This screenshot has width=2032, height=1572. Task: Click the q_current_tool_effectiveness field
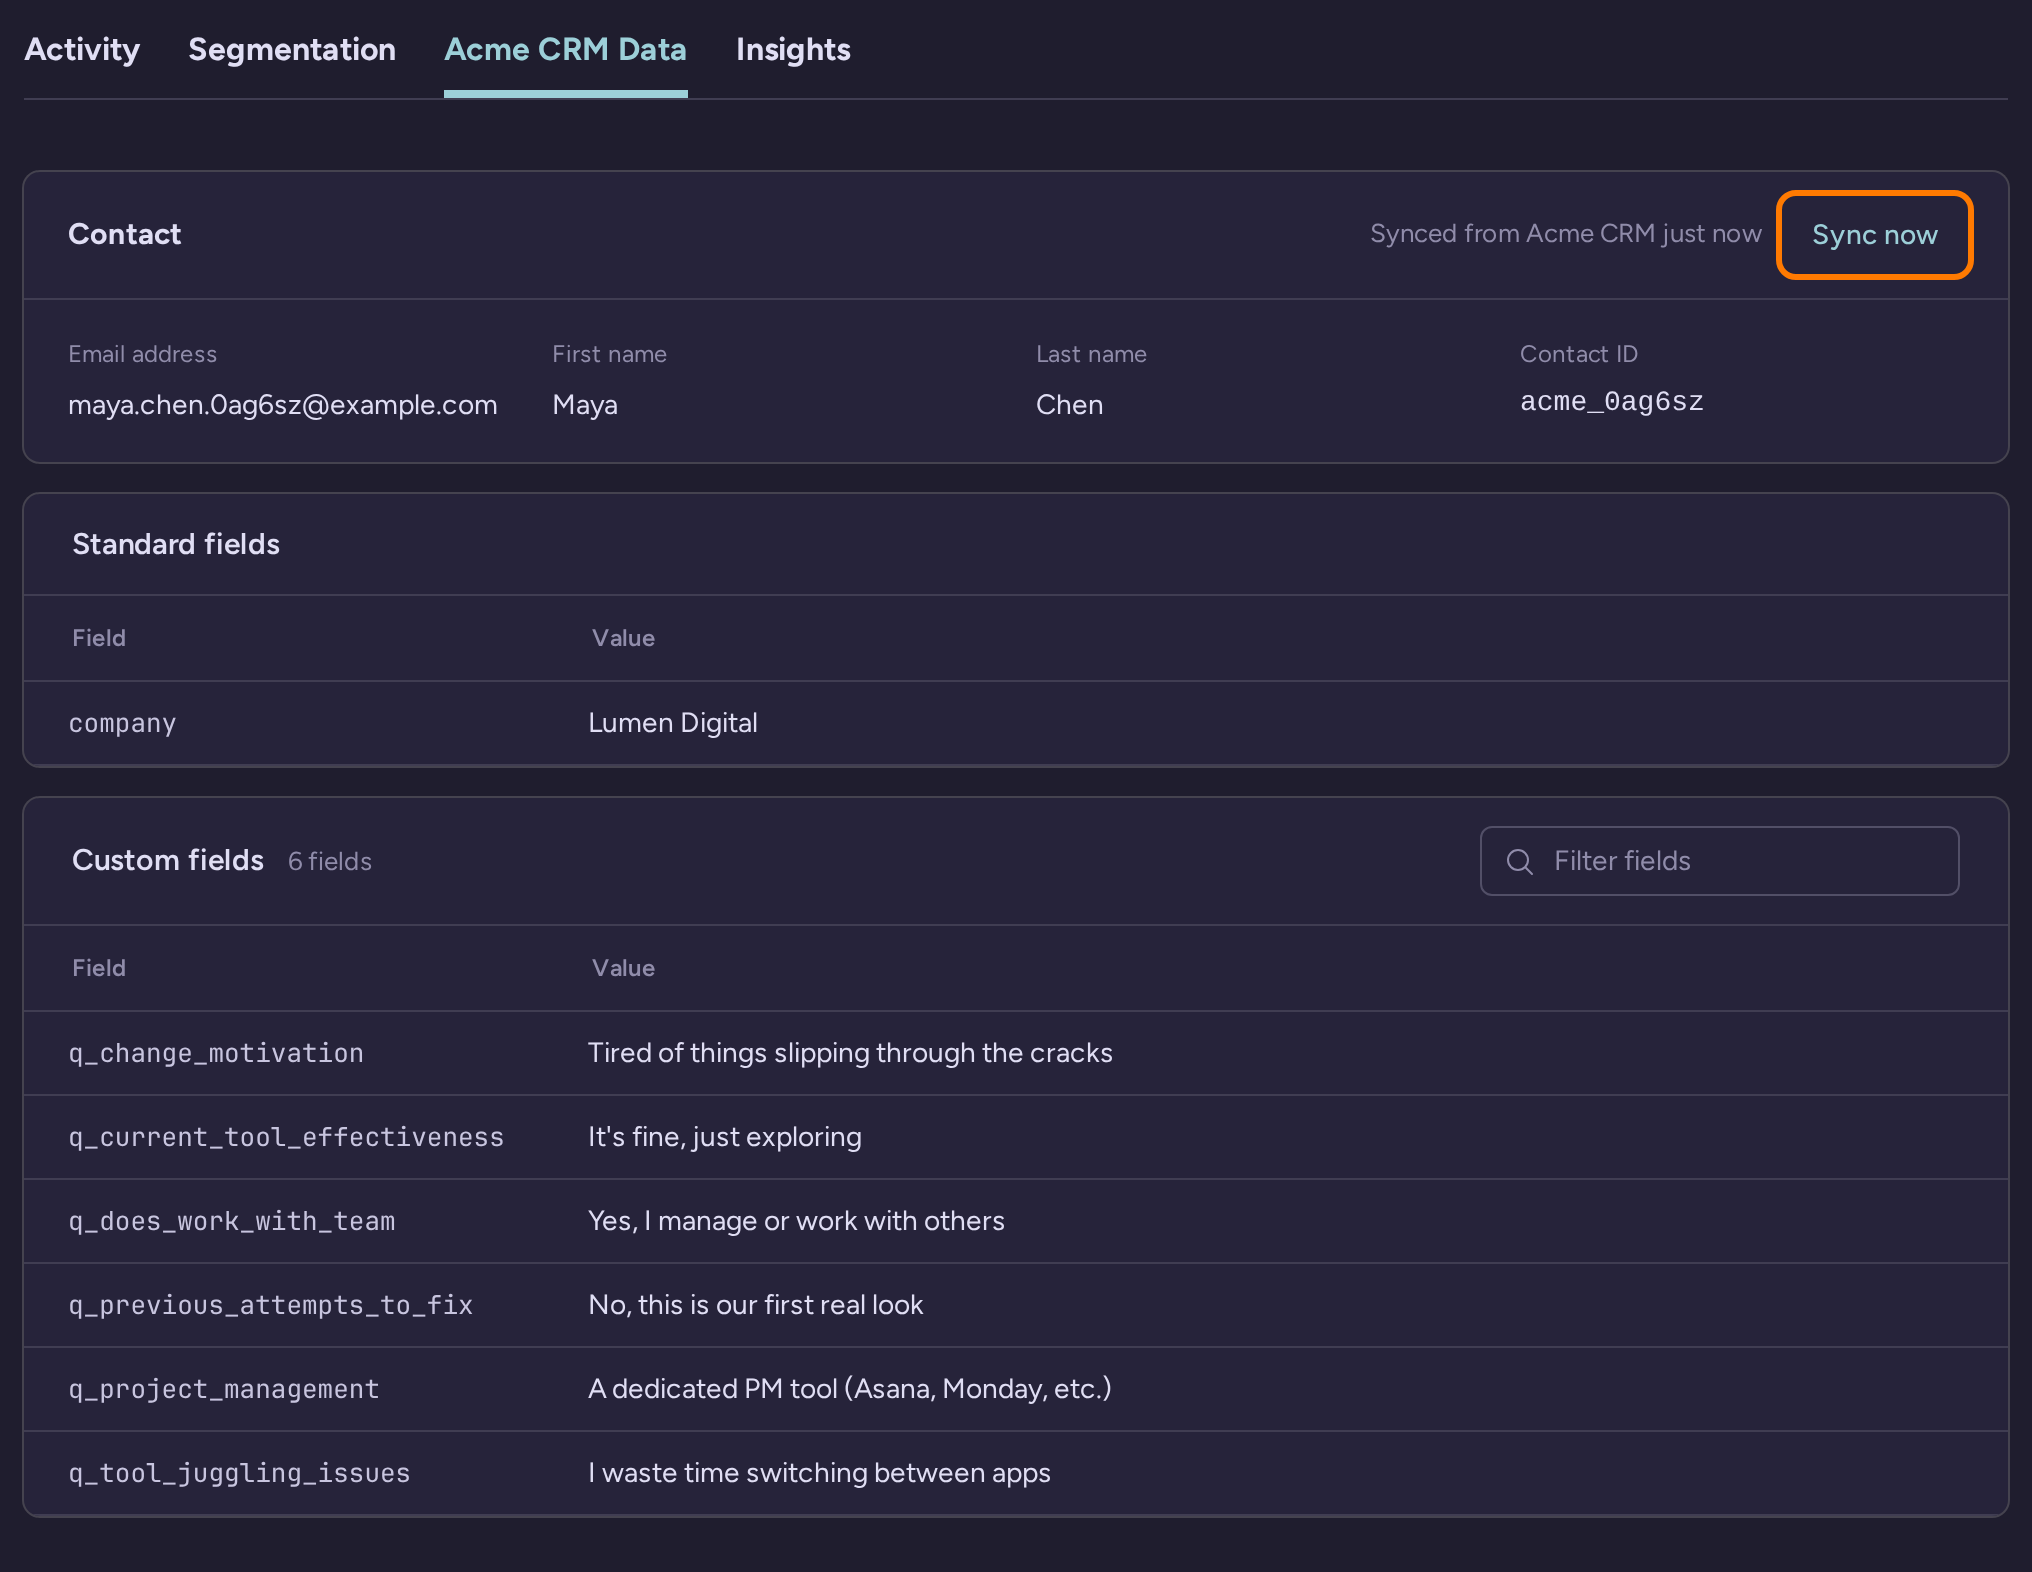[x=286, y=1137]
